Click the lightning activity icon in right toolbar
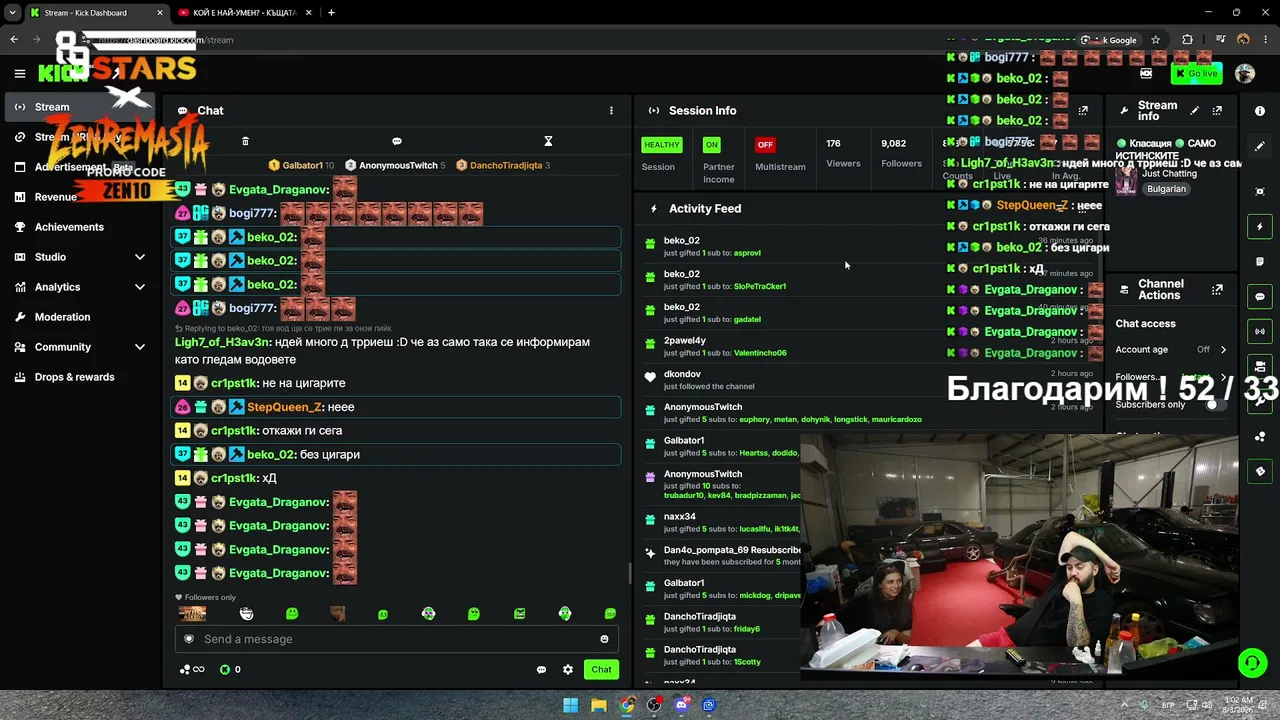Image resolution: width=1280 pixels, height=720 pixels. click(x=1260, y=227)
